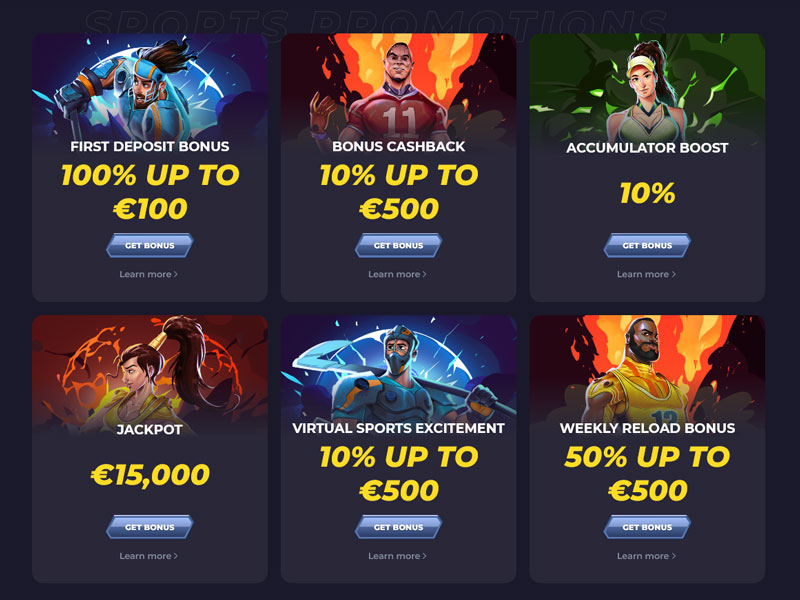800x600 pixels.
Task: Click Get Bonus under Bonus Cashback
Action: pyautogui.click(x=398, y=245)
